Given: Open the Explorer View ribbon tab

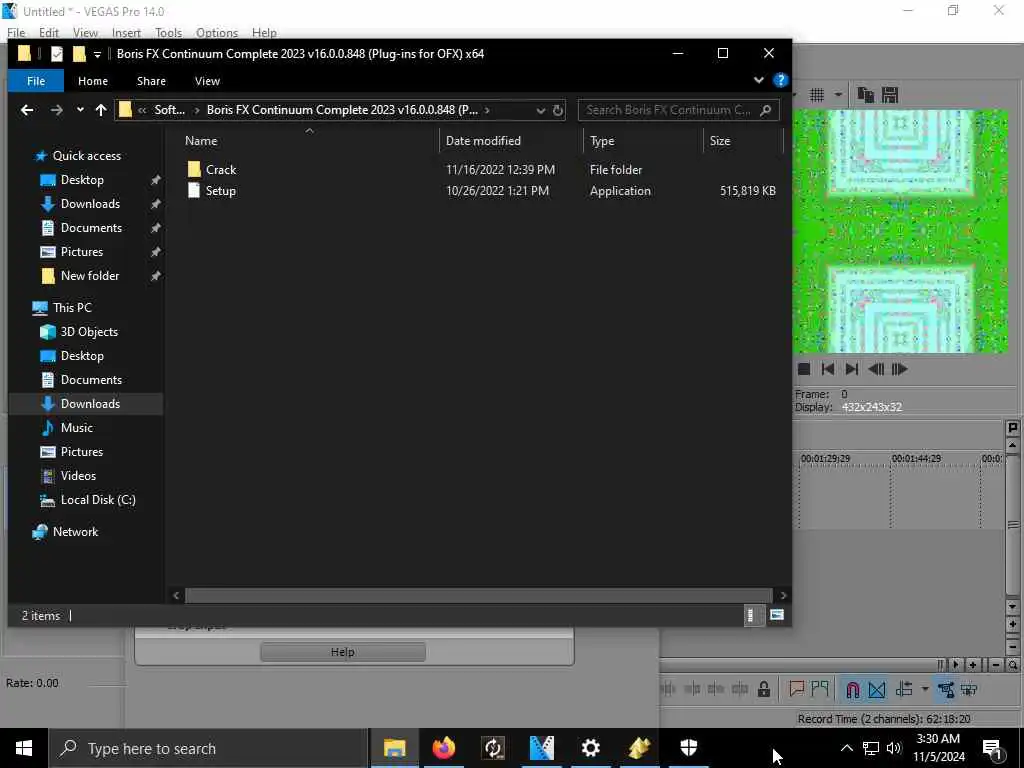Looking at the screenshot, I should pyautogui.click(x=207, y=81).
